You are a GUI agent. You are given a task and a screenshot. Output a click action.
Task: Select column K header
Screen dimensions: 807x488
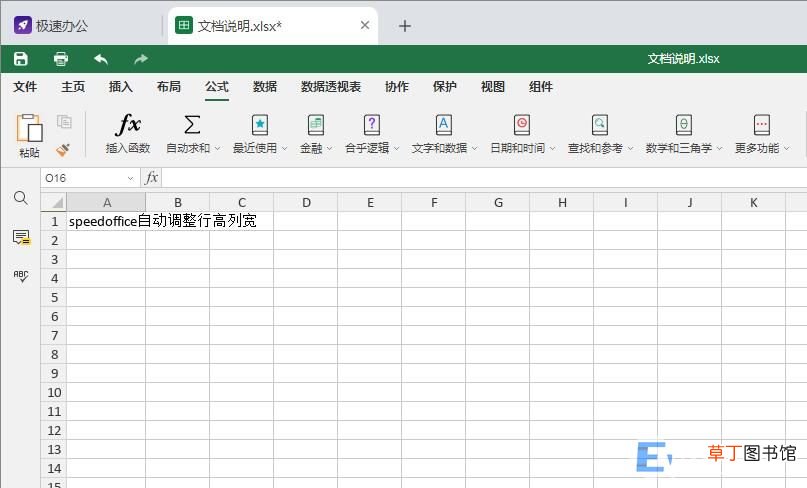click(753, 202)
